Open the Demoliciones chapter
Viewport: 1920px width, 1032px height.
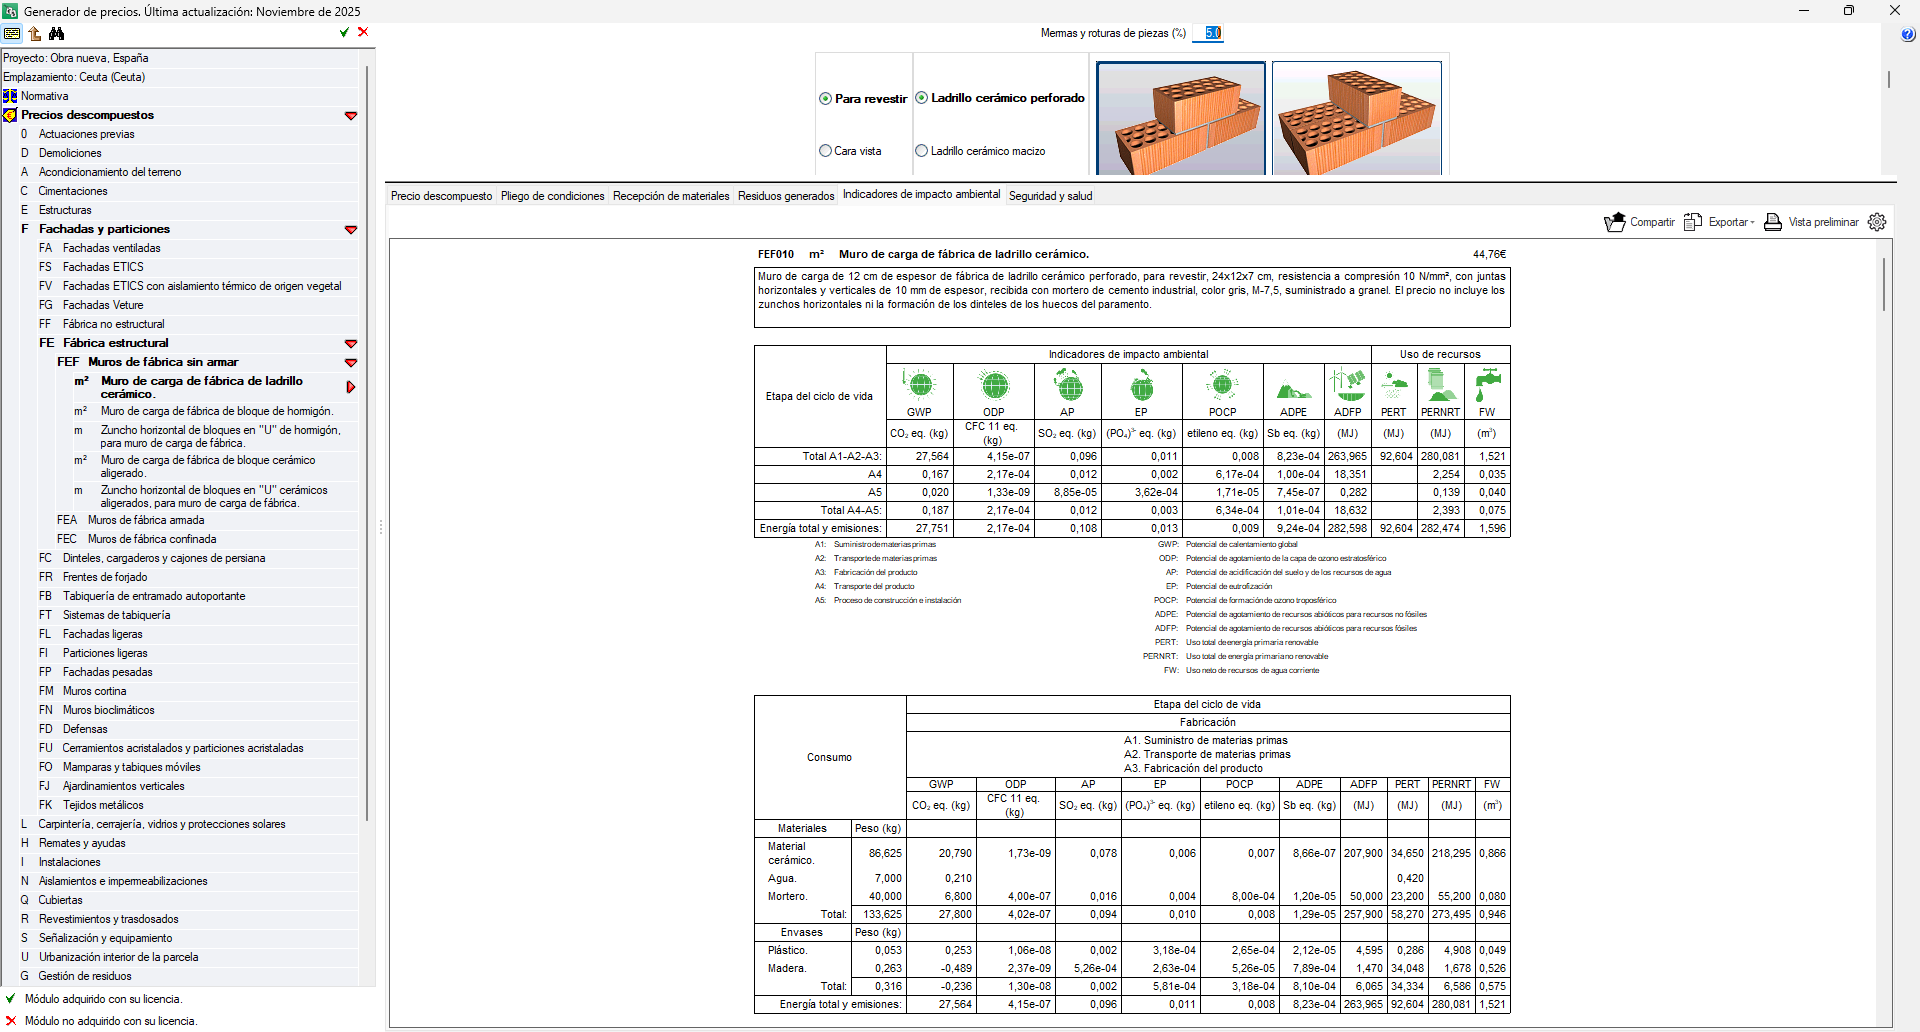click(x=70, y=153)
